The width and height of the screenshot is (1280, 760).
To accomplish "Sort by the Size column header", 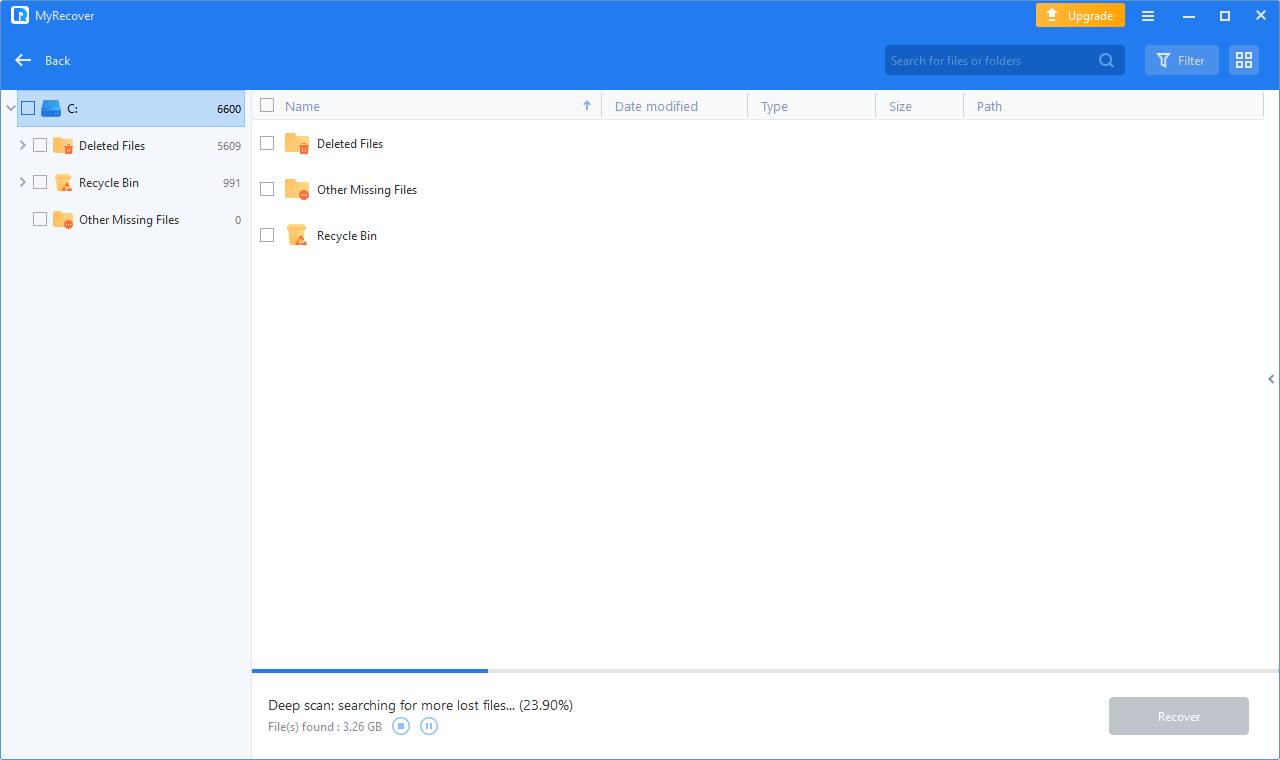I will [x=900, y=106].
